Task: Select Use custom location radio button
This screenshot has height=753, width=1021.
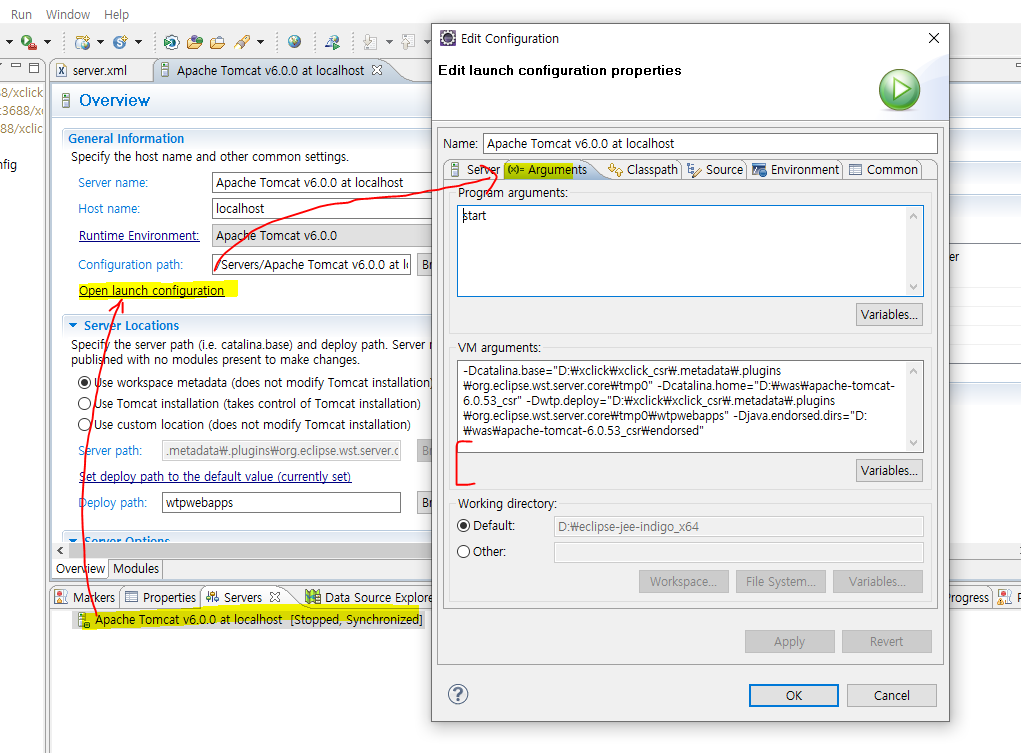Action: (84, 424)
